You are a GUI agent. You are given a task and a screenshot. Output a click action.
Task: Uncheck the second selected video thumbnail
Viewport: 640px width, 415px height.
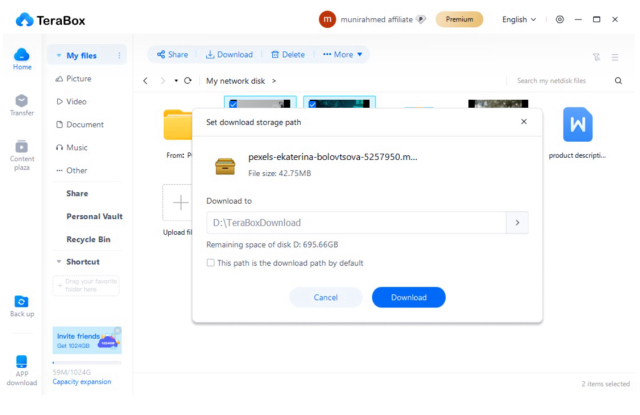click(312, 104)
